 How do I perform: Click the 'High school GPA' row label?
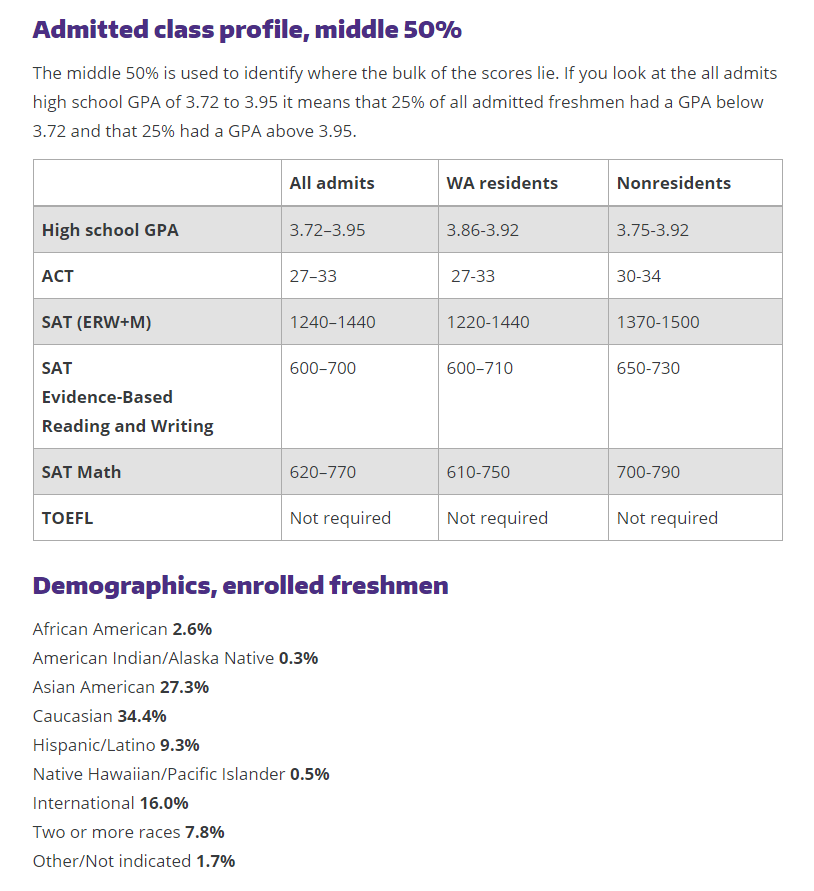110,230
